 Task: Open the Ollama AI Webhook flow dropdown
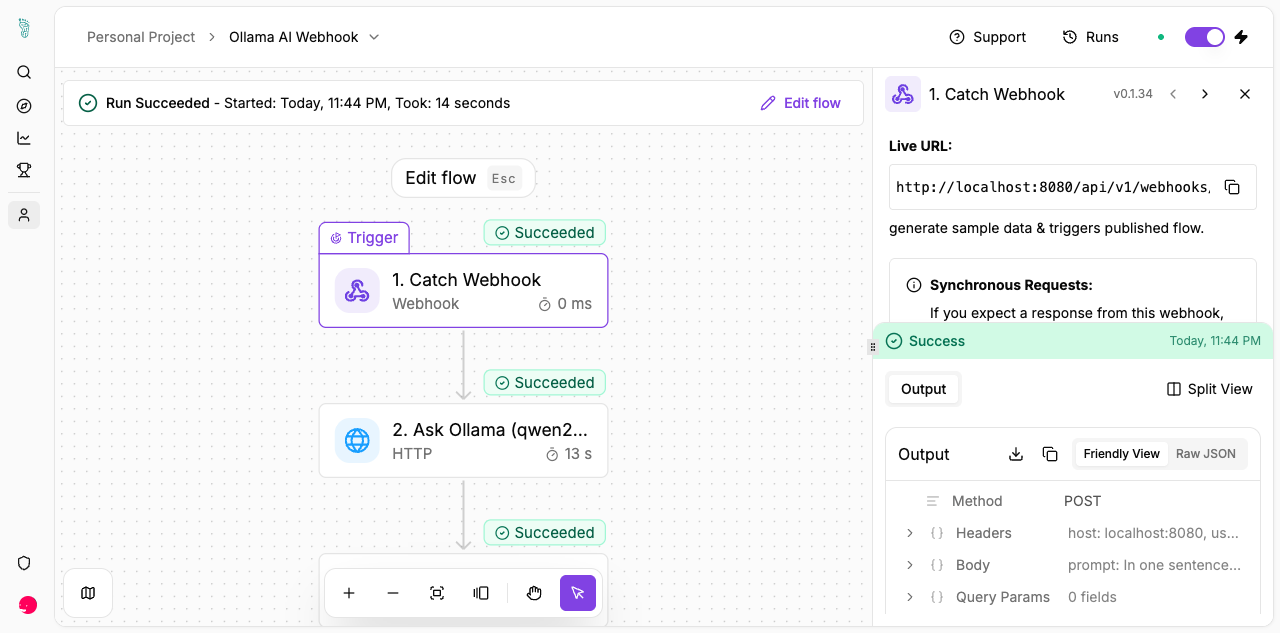pos(374,37)
